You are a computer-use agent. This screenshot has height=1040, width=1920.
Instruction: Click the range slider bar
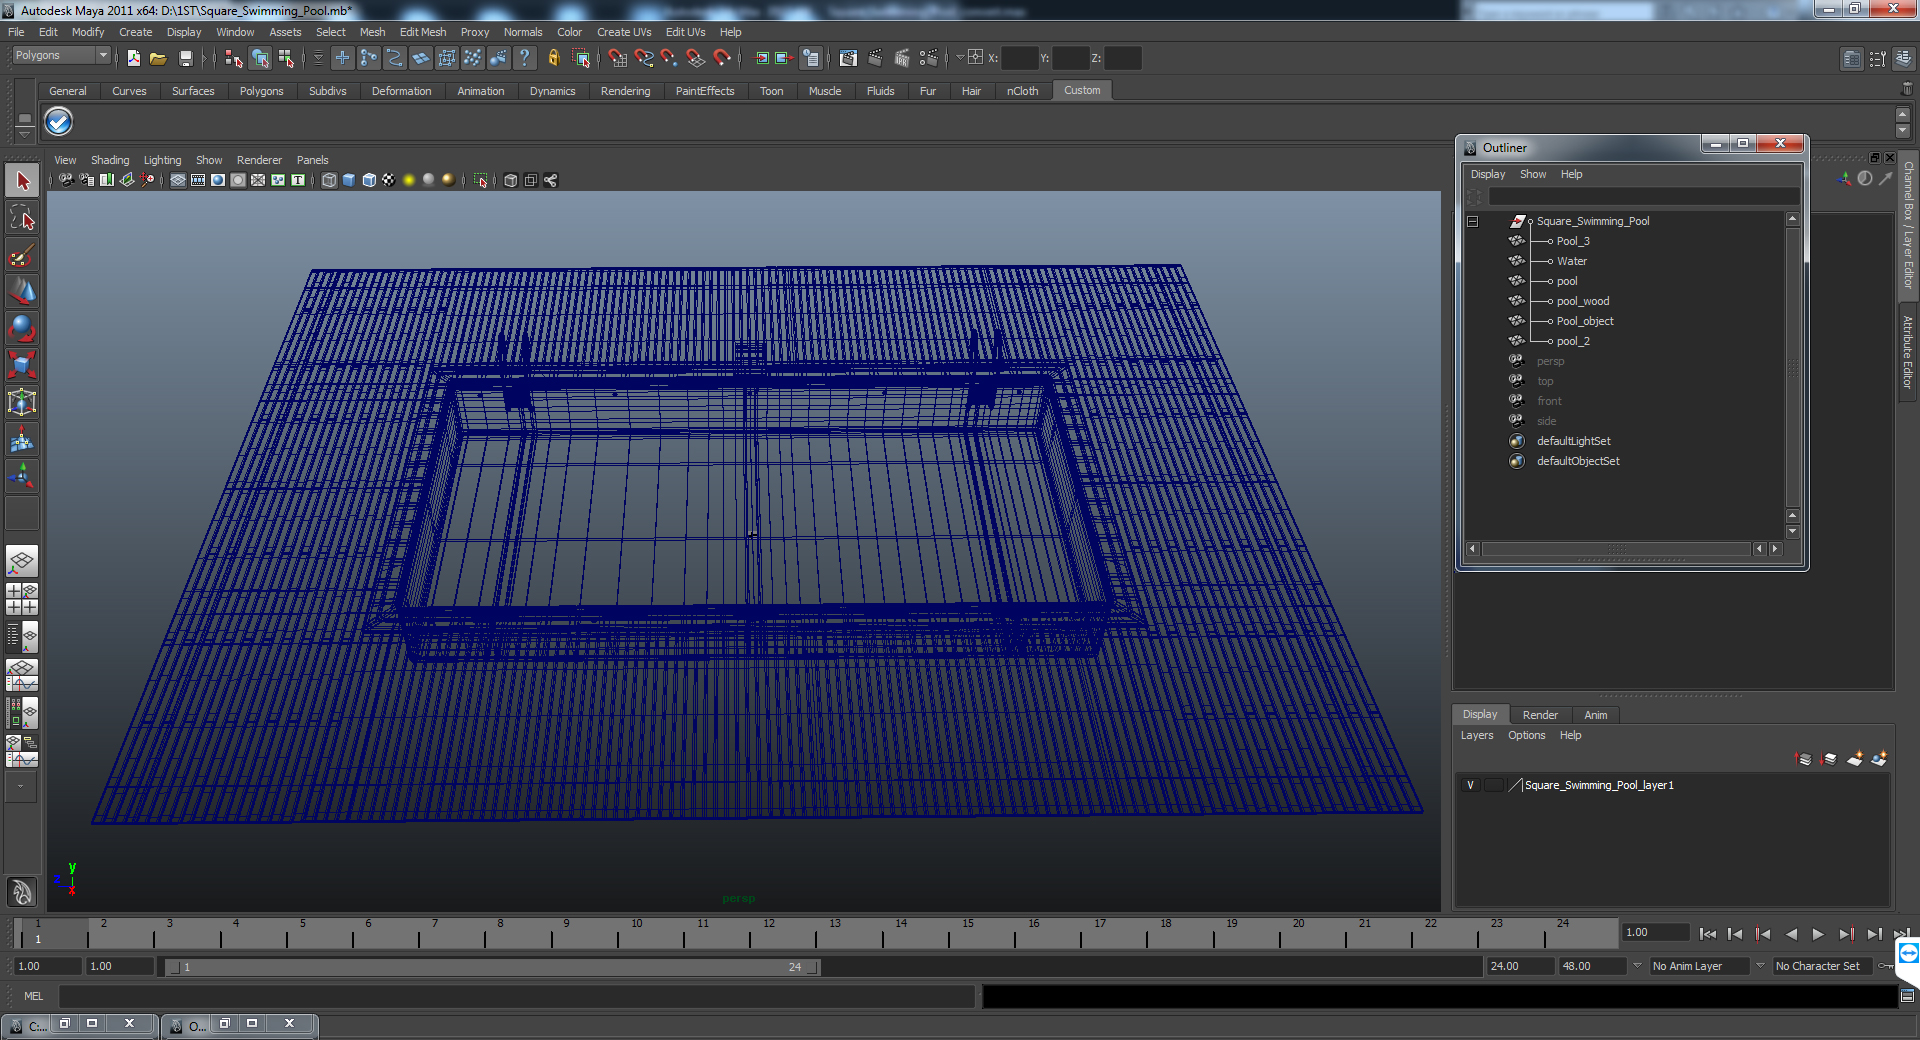[x=492, y=967]
